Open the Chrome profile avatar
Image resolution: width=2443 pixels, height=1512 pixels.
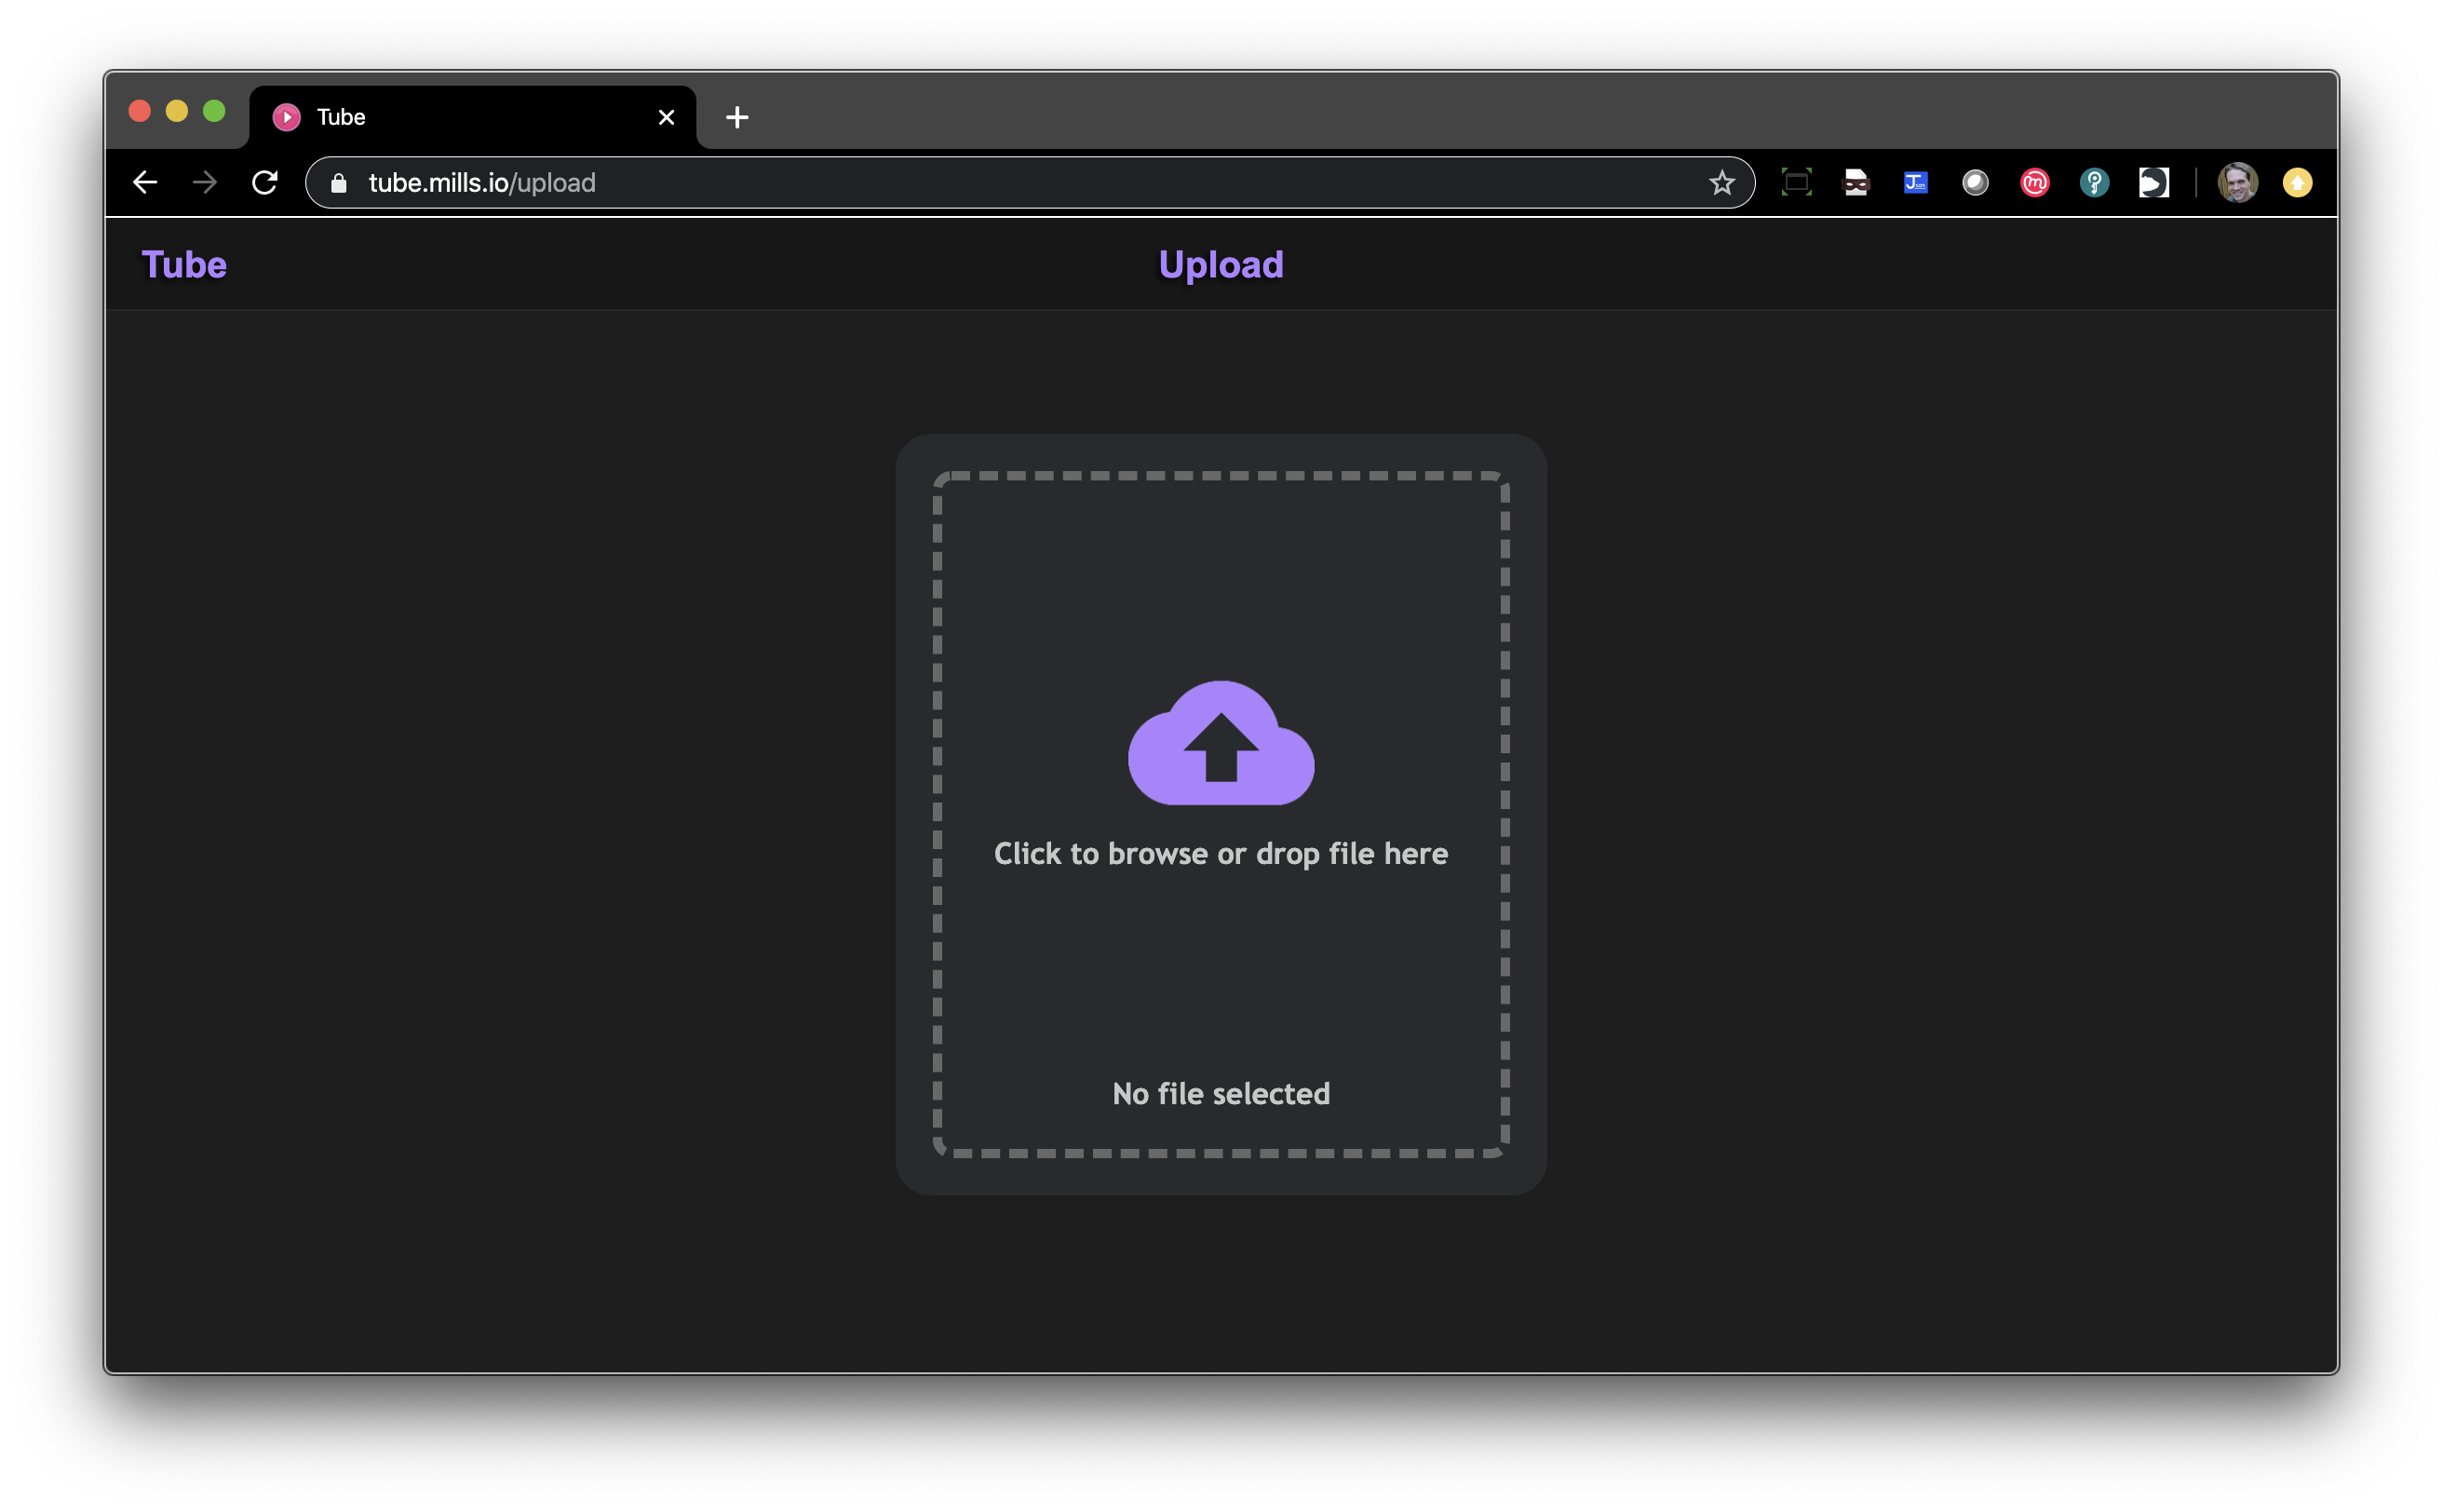coord(2237,183)
